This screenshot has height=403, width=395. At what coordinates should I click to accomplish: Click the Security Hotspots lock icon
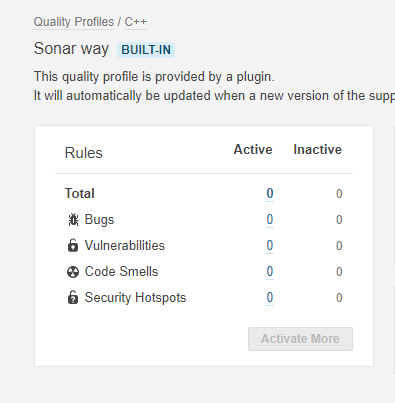coord(73,298)
